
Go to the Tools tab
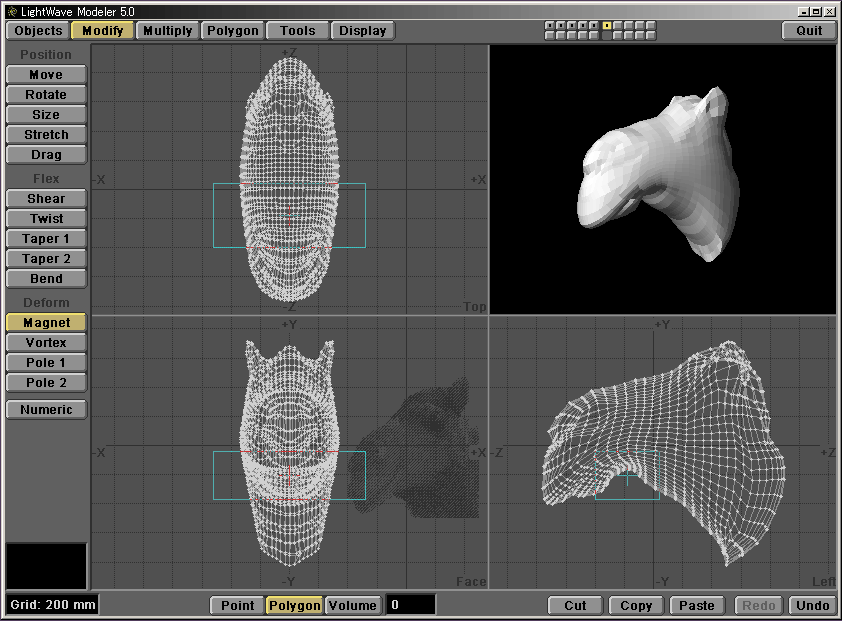click(298, 30)
